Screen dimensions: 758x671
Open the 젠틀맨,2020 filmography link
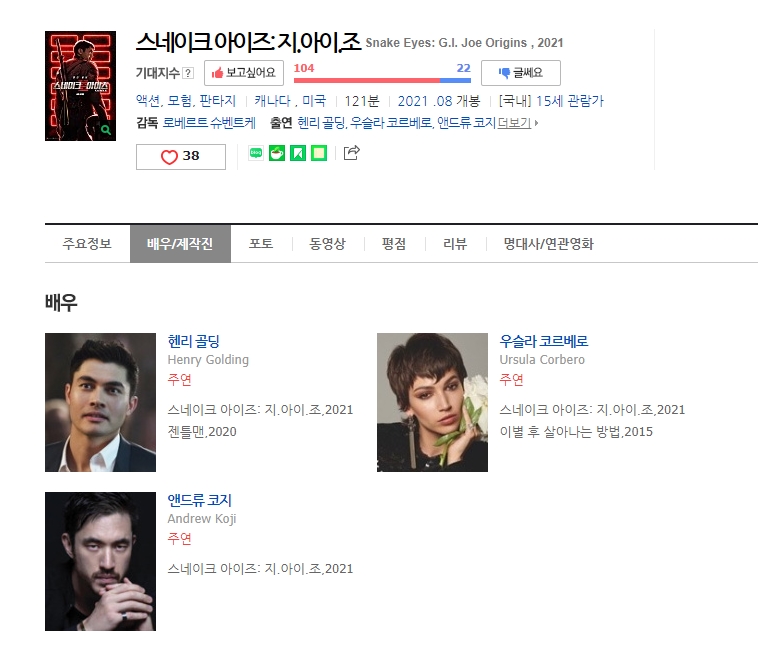(202, 432)
